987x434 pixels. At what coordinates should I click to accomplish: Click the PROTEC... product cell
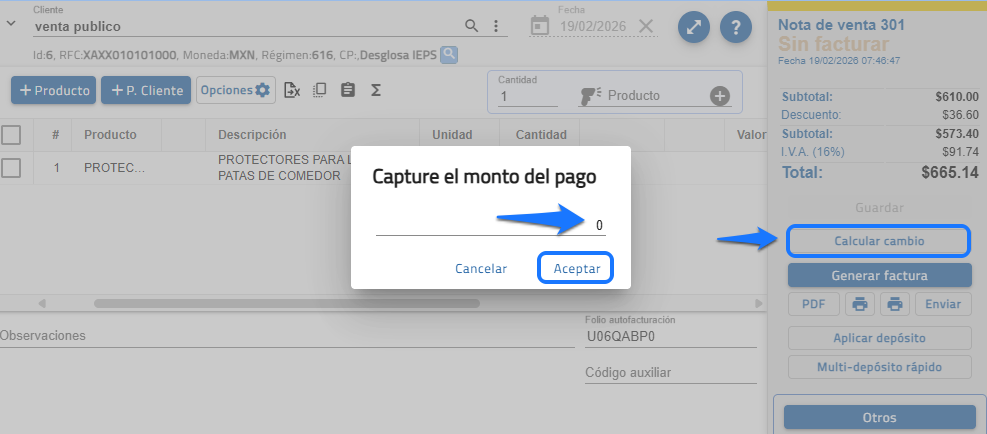(x=115, y=168)
